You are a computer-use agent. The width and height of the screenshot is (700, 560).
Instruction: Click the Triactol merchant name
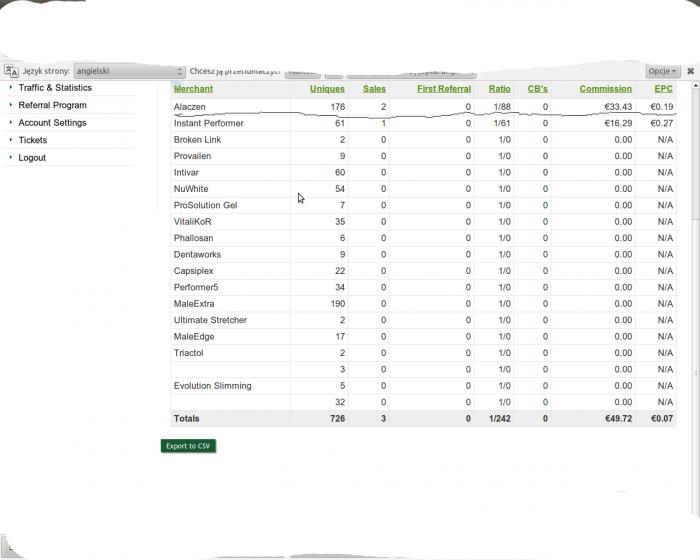pos(188,353)
